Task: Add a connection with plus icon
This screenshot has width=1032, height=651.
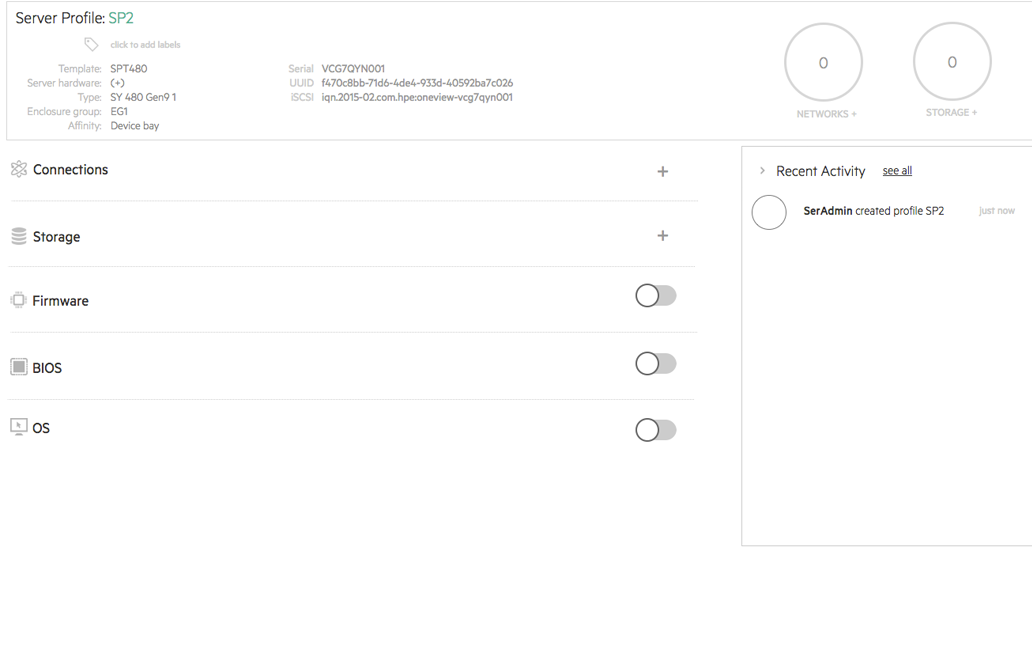Action: (662, 172)
